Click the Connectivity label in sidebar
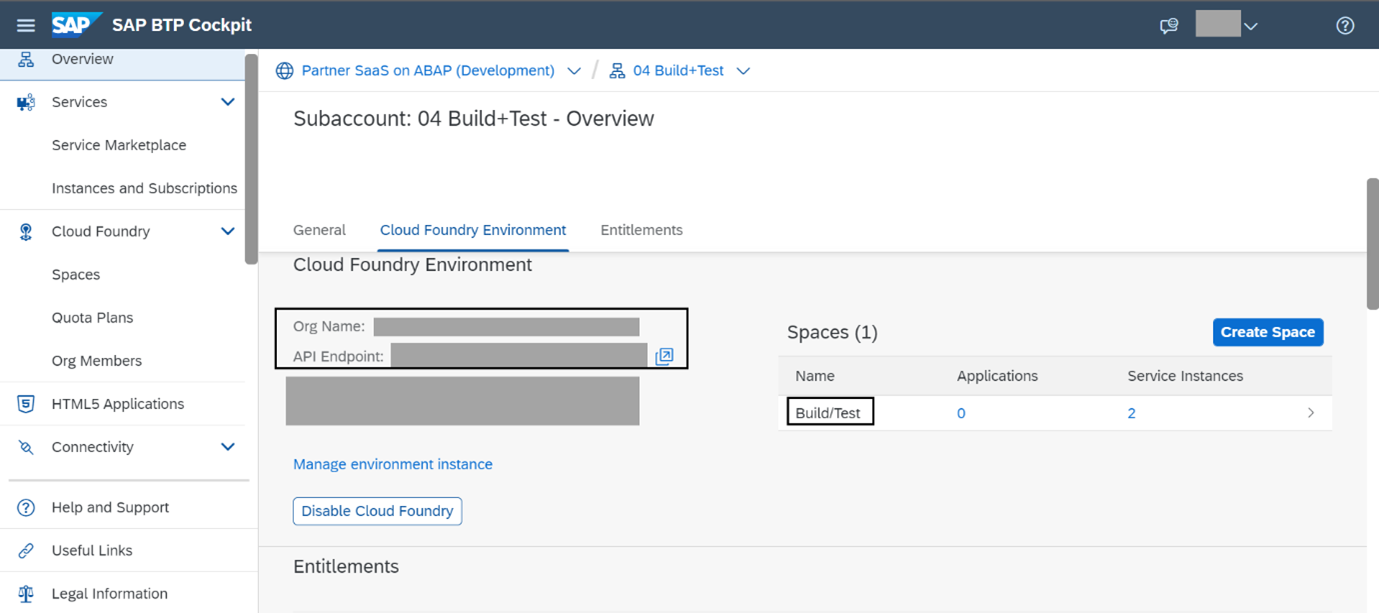Image resolution: width=1379 pixels, height=613 pixels. tap(92, 447)
